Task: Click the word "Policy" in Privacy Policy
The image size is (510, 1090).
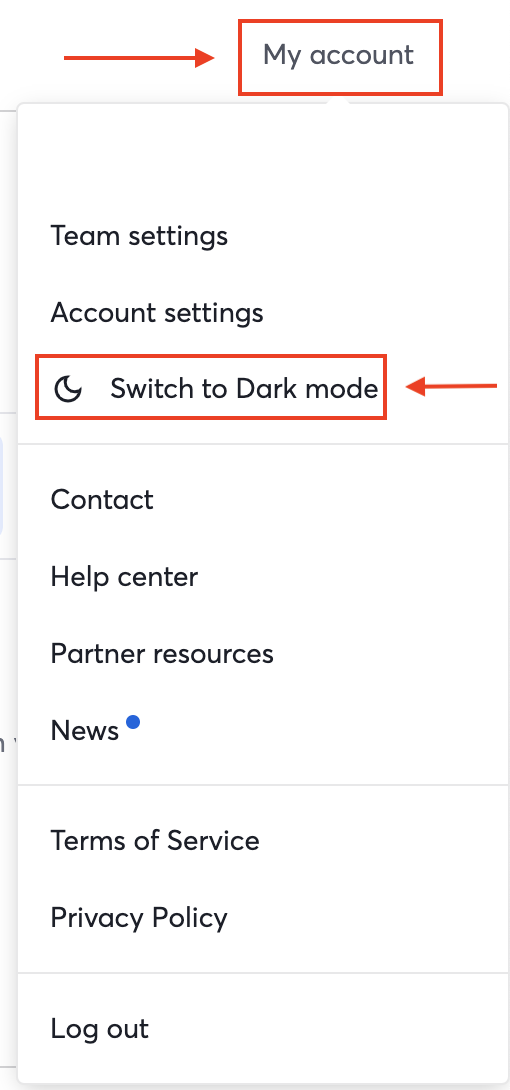Action: [x=189, y=919]
